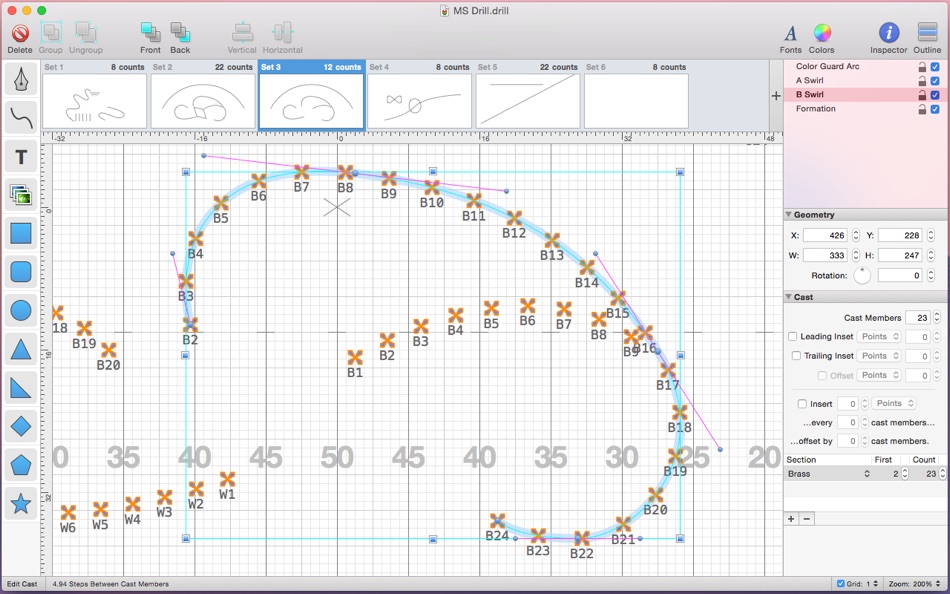Enable the Insert checkbox
The width and height of the screenshot is (950, 594).
(802, 404)
